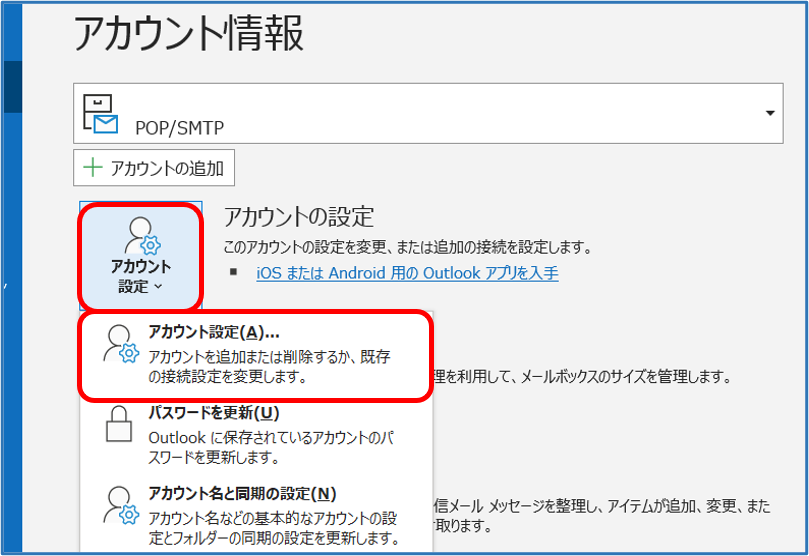
Task: Click text メッセージを整理し、アイテムが追加、変更
Action: coord(612,506)
